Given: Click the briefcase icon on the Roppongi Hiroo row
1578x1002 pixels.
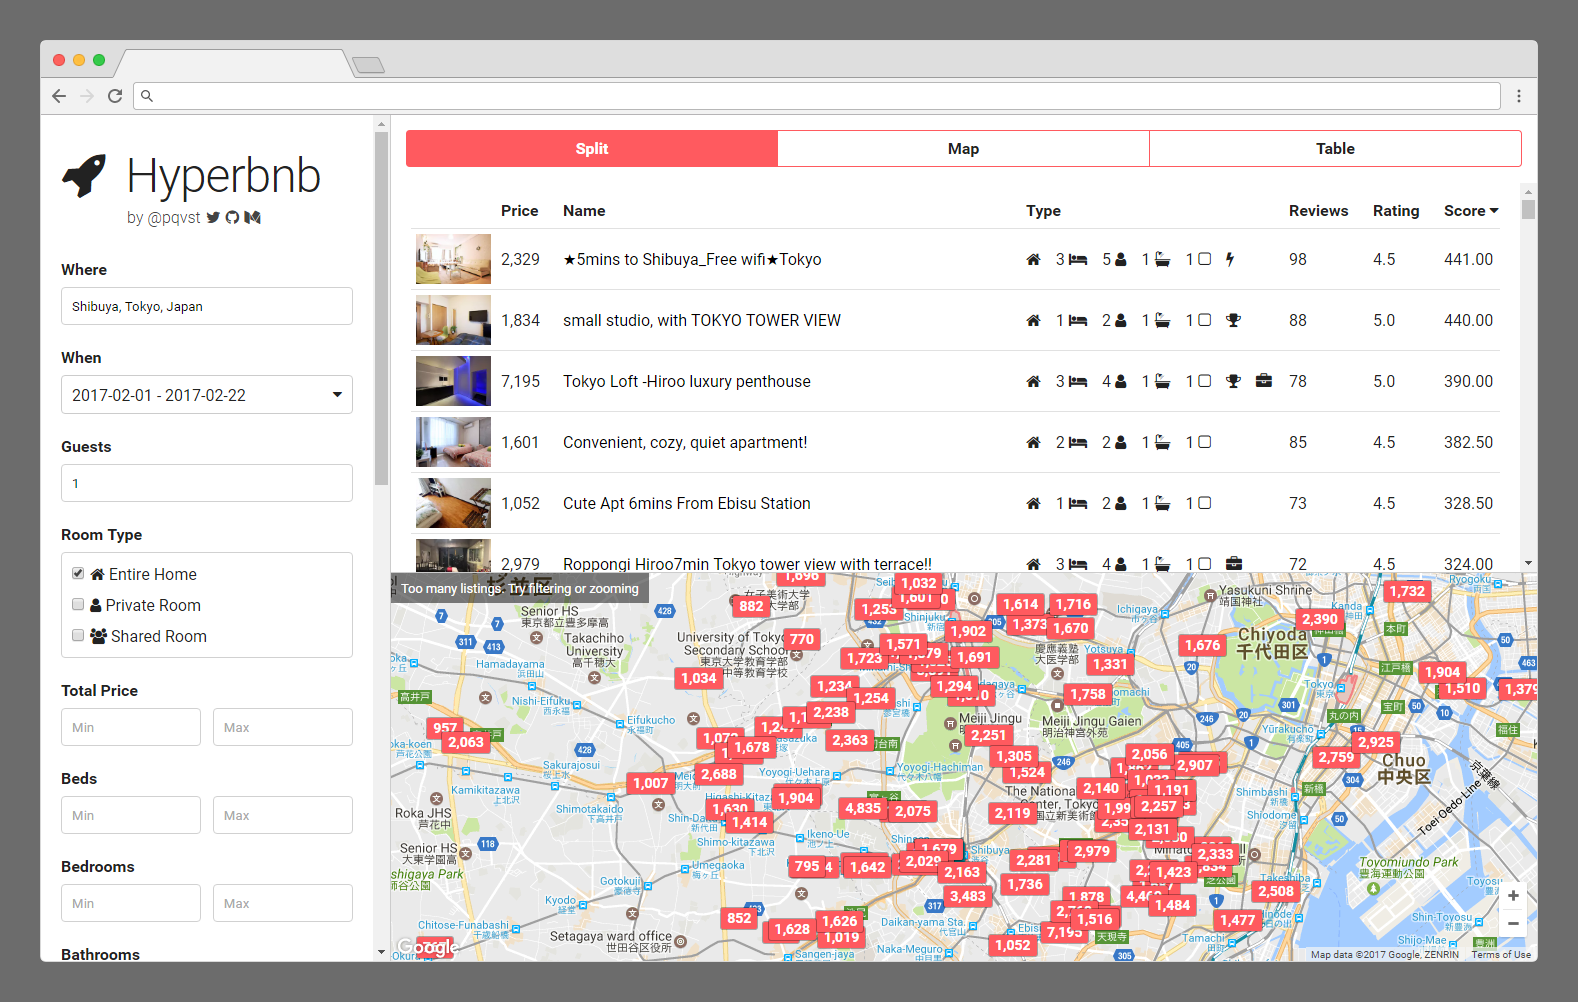Looking at the screenshot, I should click(1234, 564).
